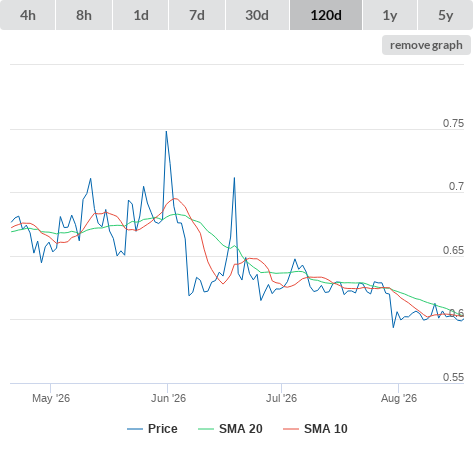The height and width of the screenshot is (455, 474).
Task: Click the Aug '26 axis label
Action: (x=399, y=398)
